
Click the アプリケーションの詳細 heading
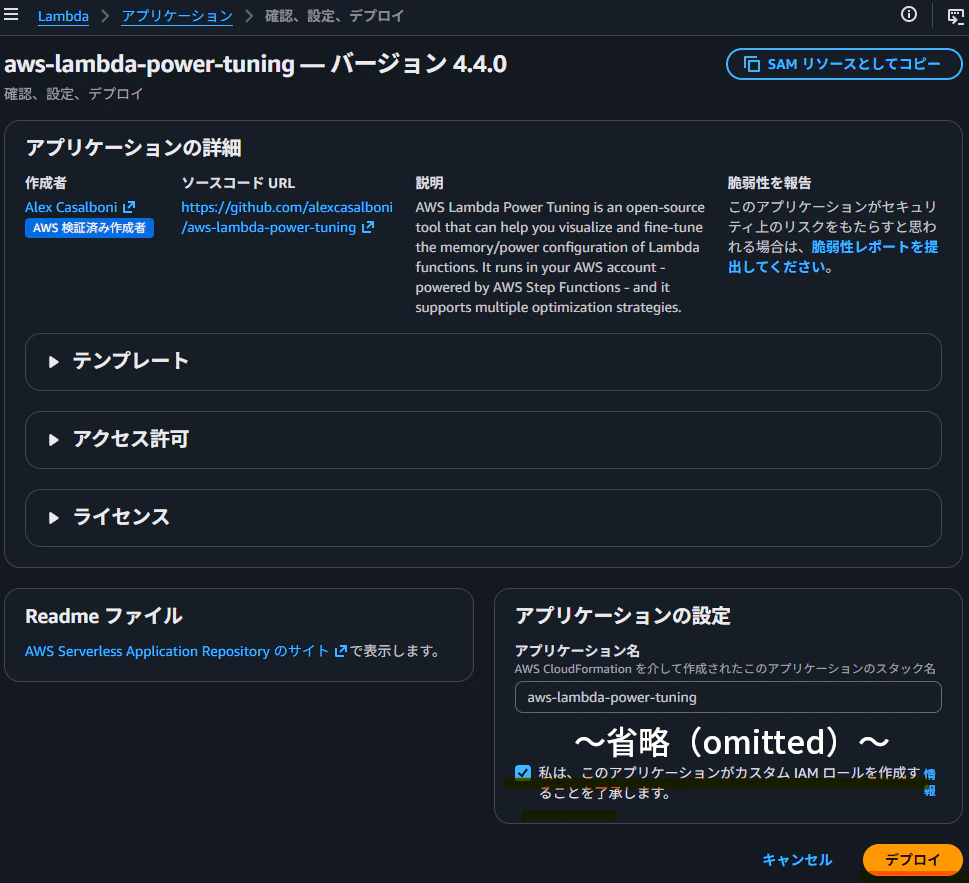click(x=133, y=148)
